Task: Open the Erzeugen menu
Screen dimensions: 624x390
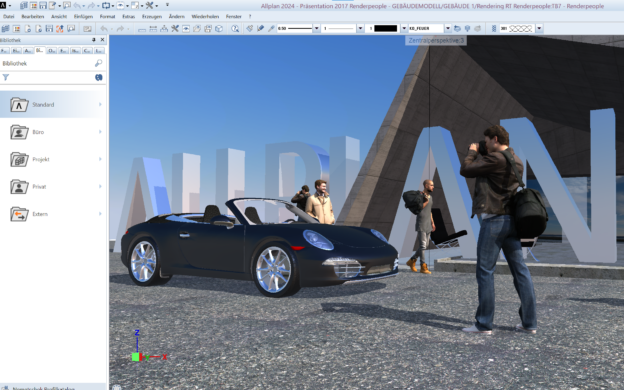Action: tap(152, 16)
